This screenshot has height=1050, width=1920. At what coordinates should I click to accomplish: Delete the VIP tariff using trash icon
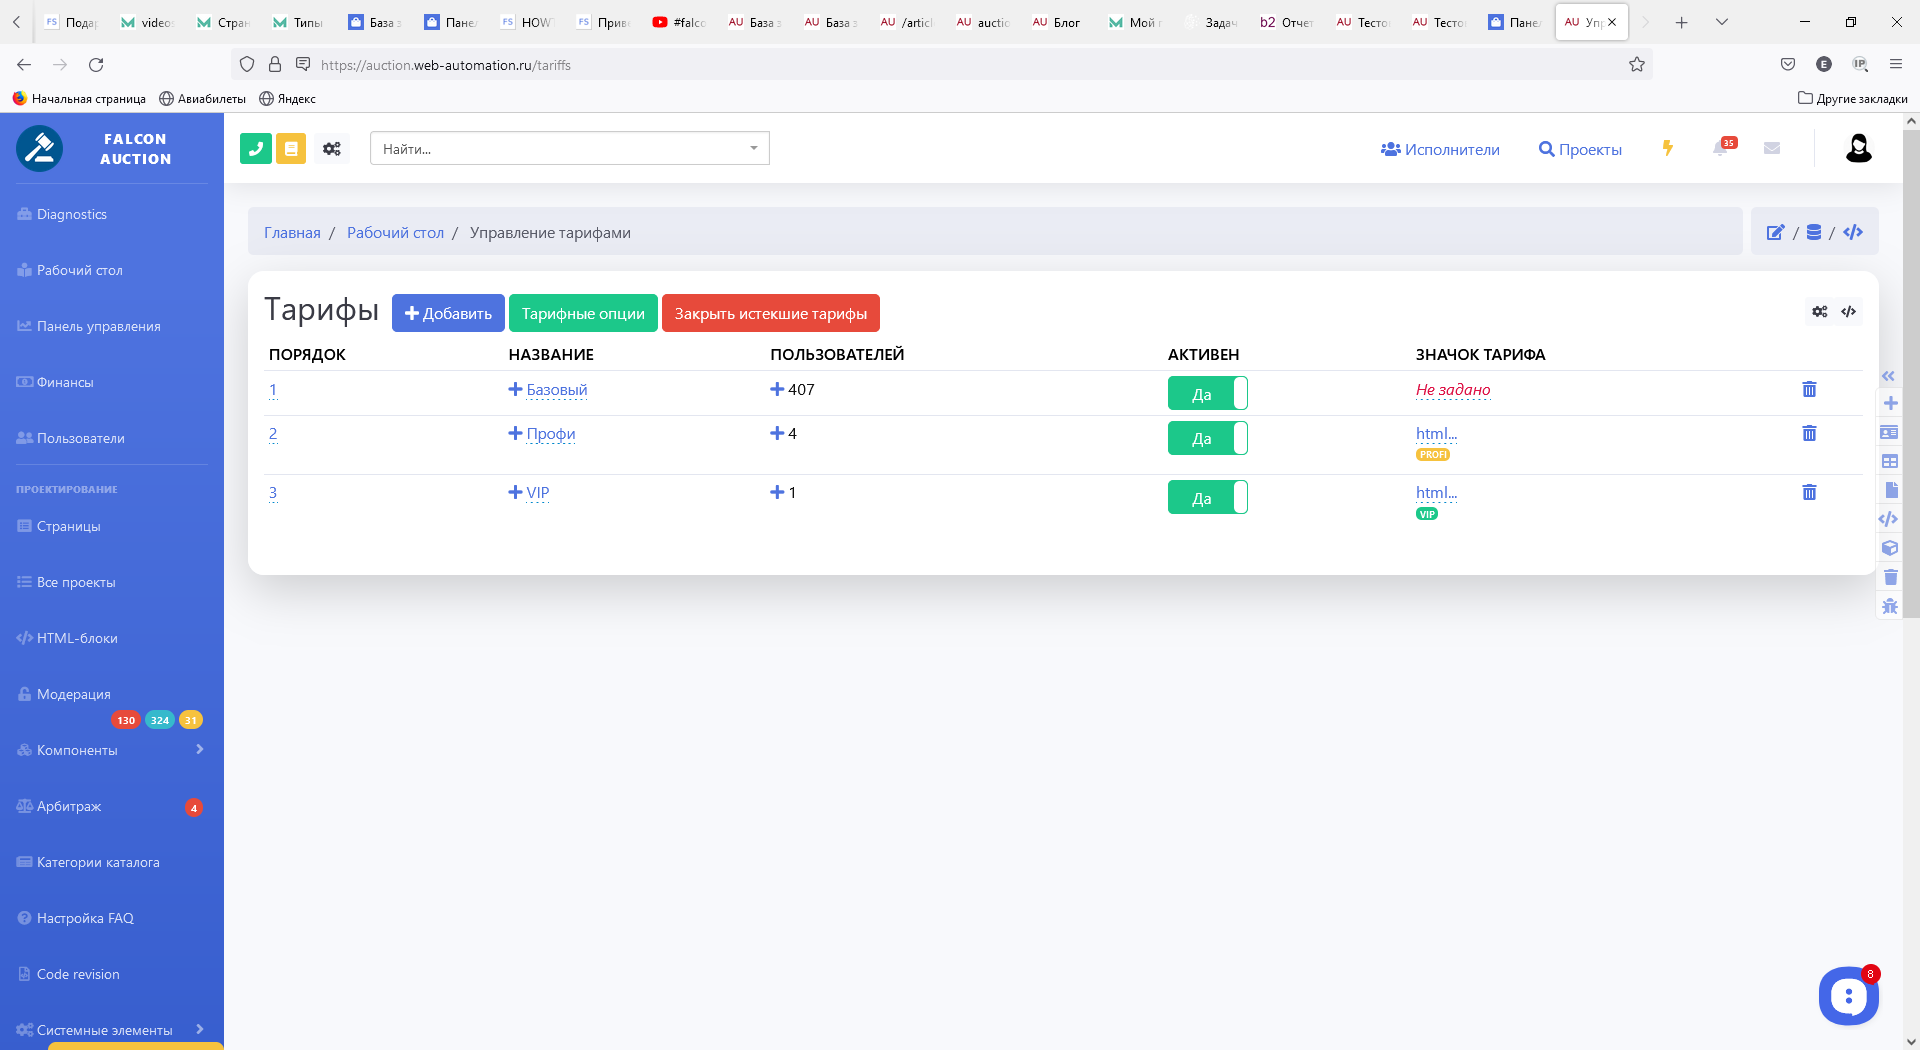click(x=1809, y=493)
